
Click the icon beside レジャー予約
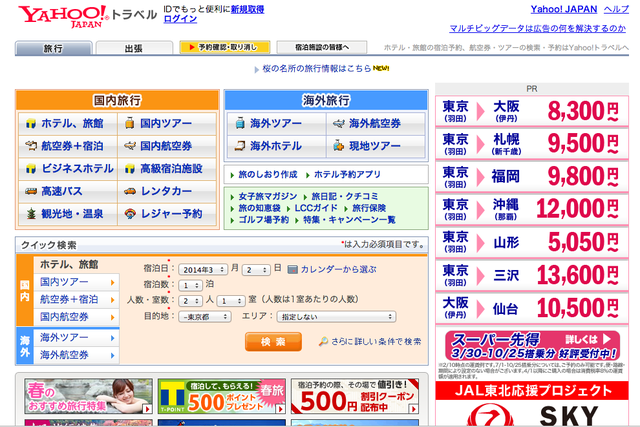(x=130, y=214)
